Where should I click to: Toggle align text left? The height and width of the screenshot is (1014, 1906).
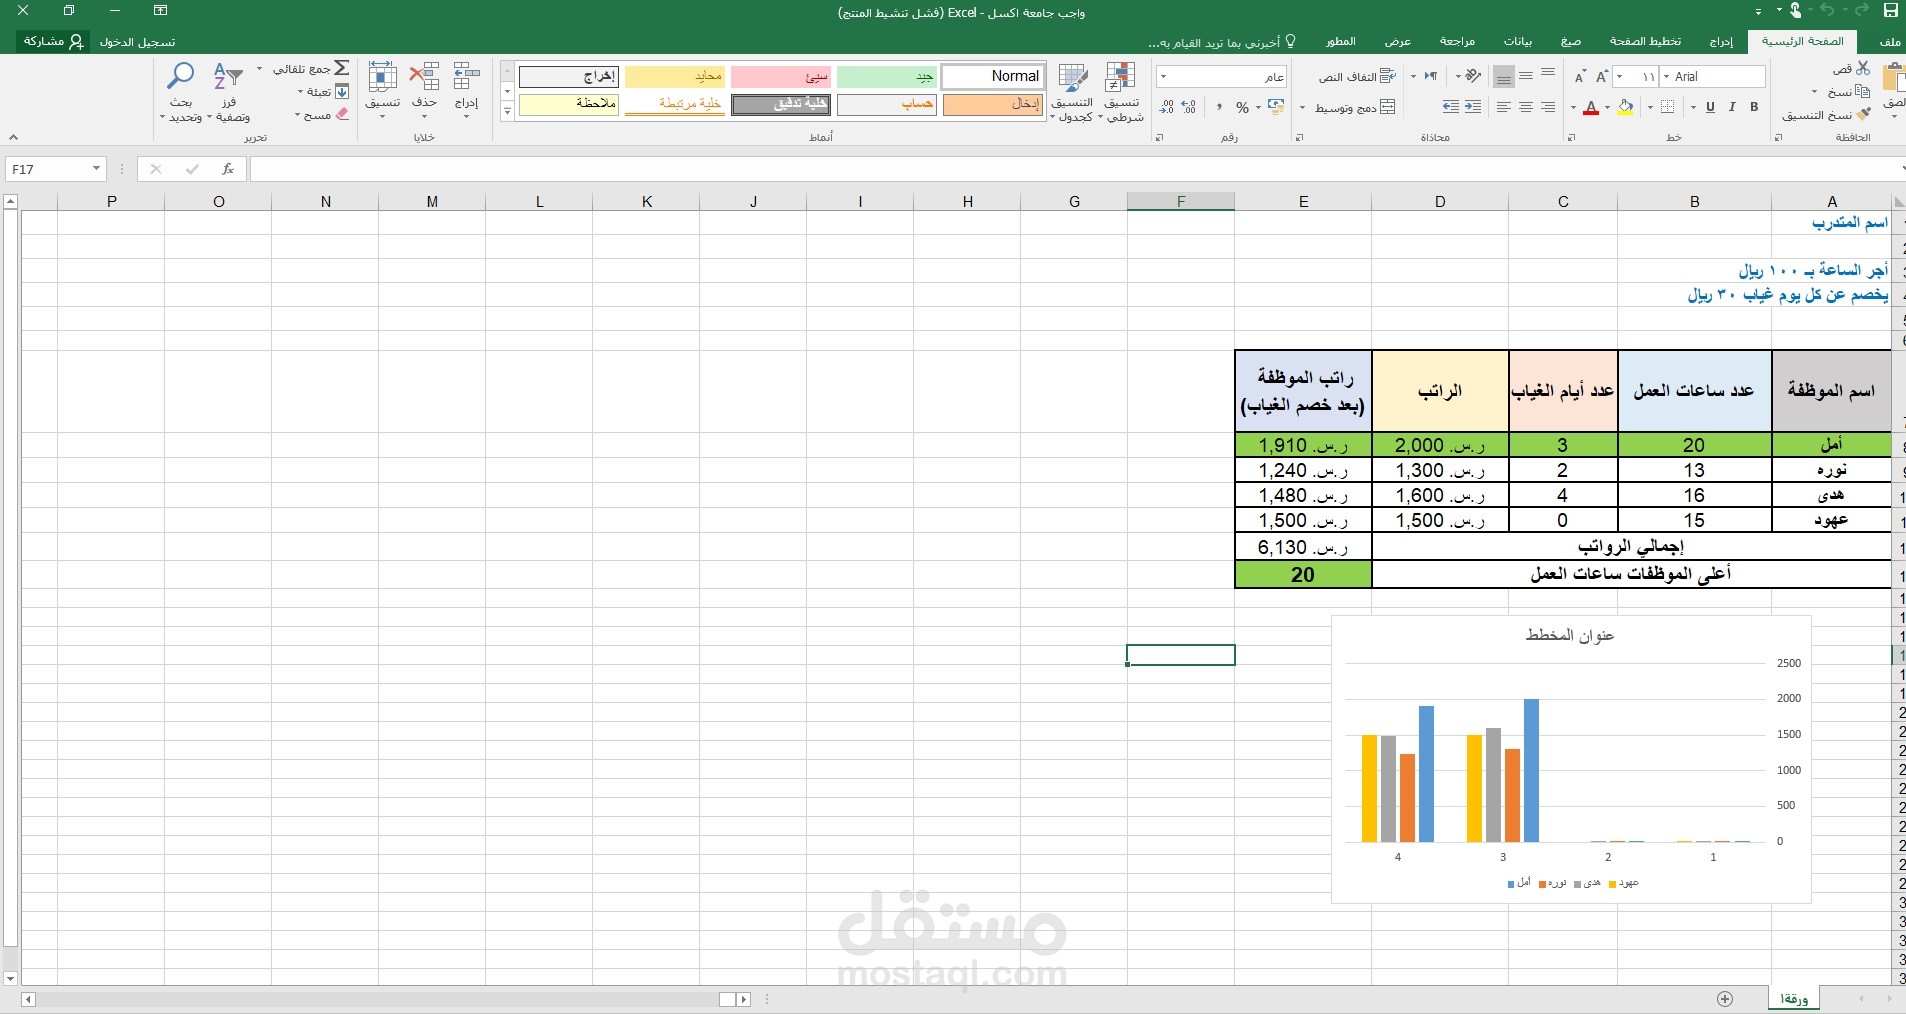point(1504,107)
